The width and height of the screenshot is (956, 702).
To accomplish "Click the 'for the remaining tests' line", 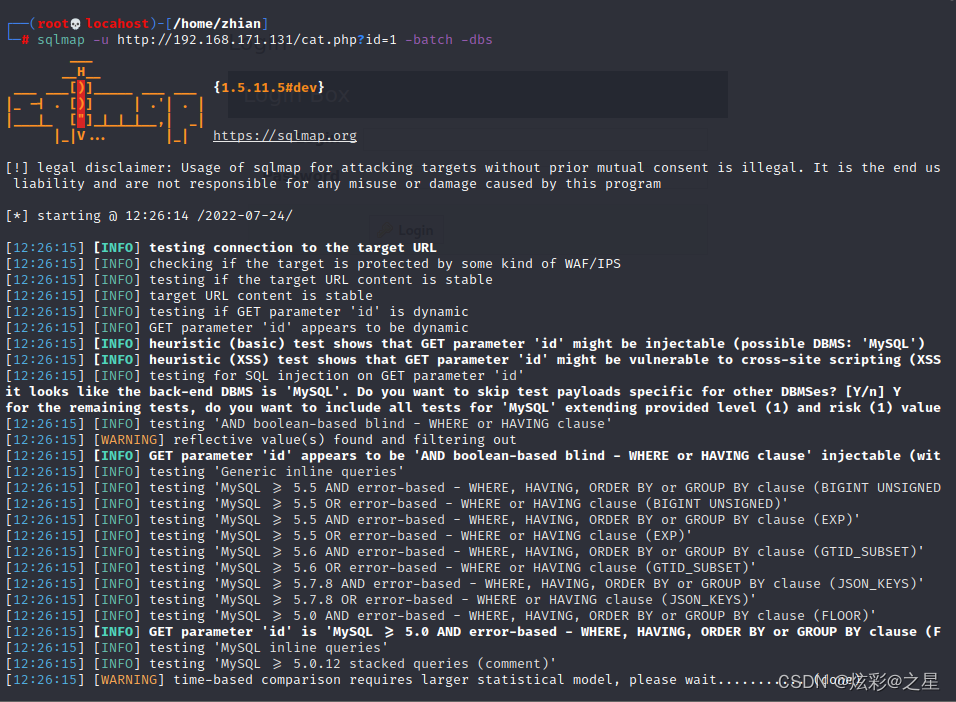I will pyautogui.click(x=473, y=407).
